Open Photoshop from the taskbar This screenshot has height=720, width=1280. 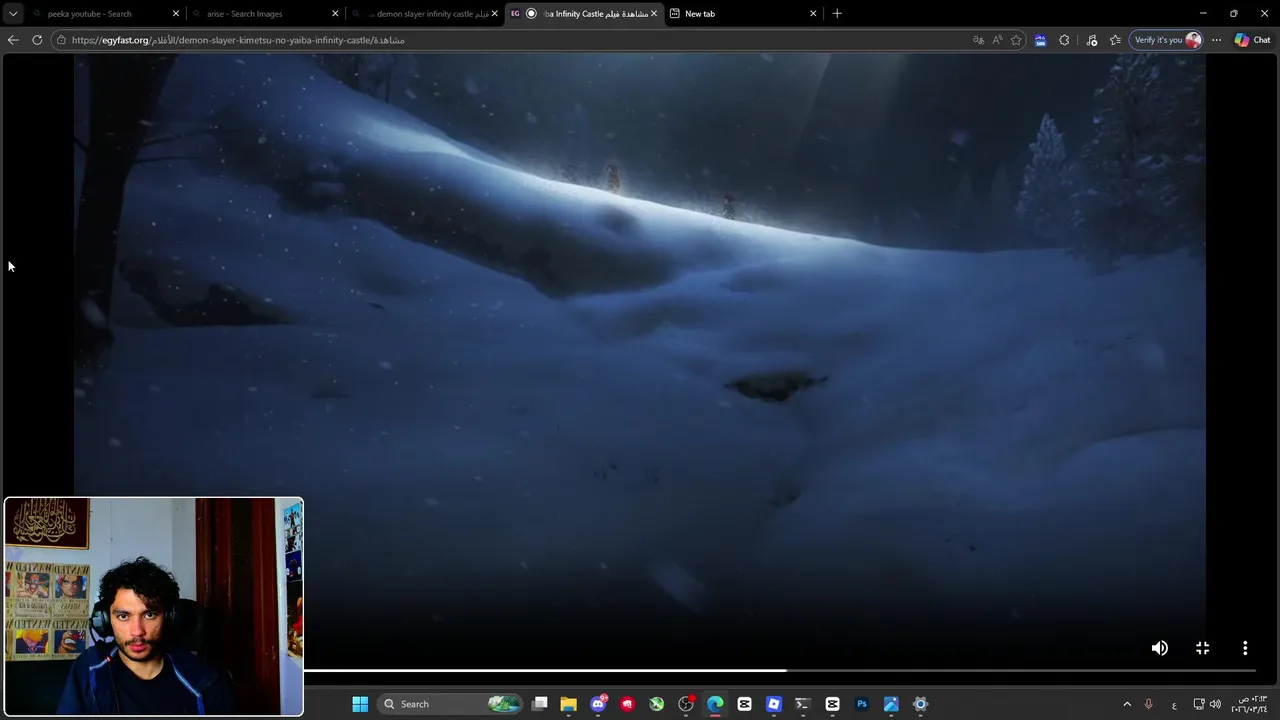(861, 704)
